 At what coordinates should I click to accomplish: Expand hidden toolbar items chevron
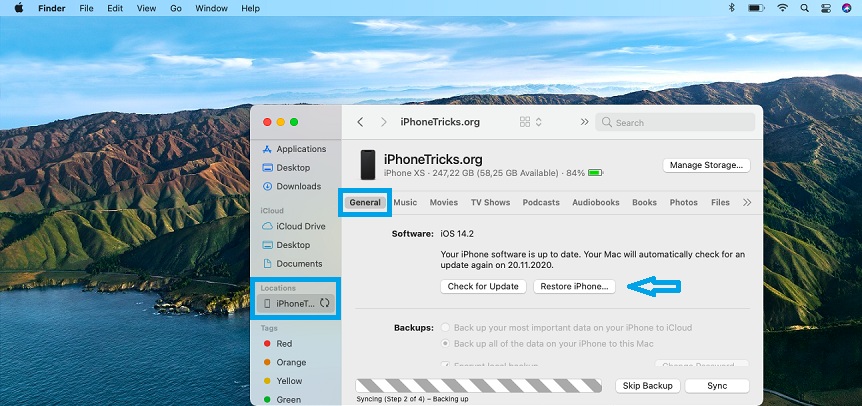pos(584,122)
